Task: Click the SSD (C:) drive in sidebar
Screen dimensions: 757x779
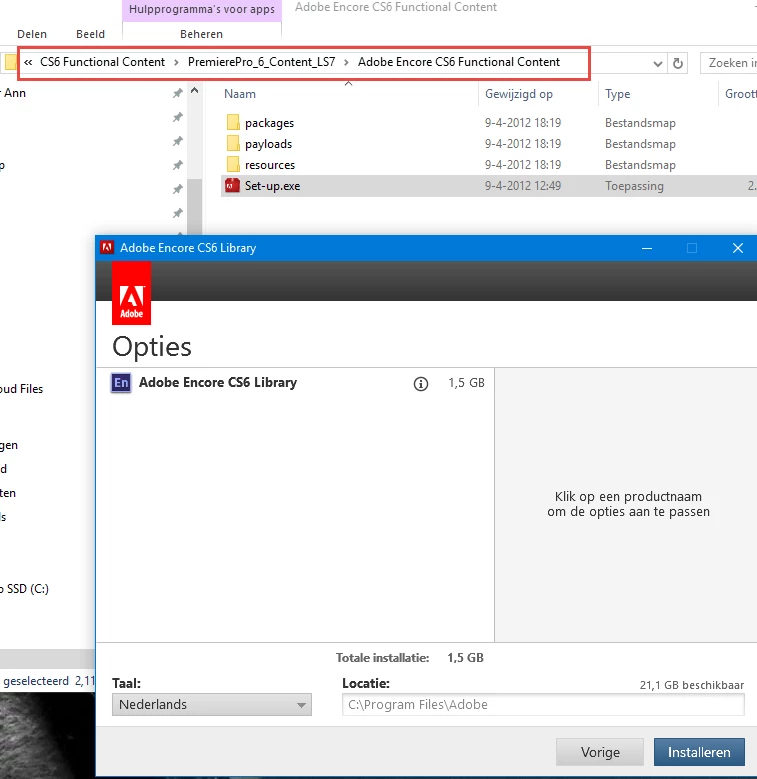Action: click(26, 589)
